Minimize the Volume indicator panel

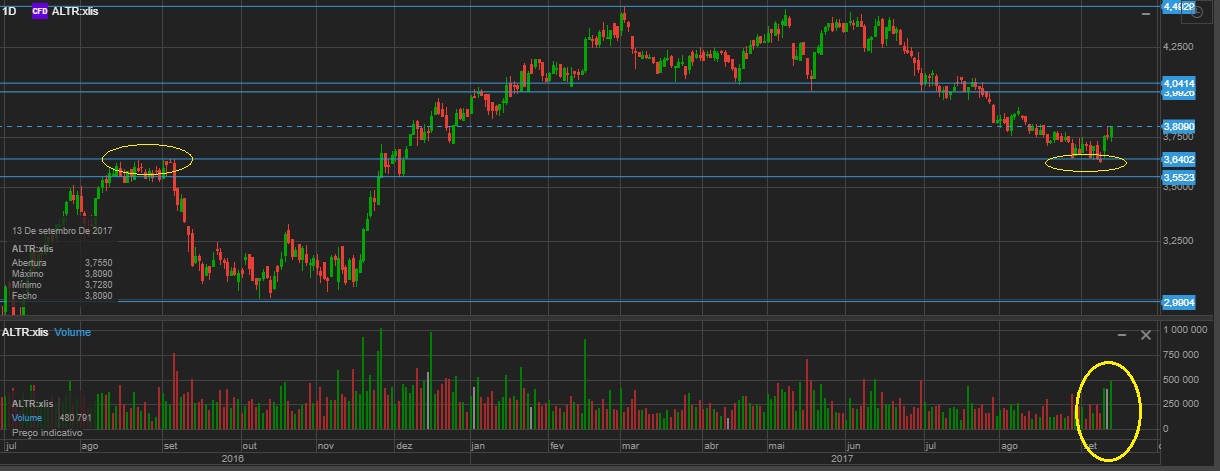pos(1123,334)
